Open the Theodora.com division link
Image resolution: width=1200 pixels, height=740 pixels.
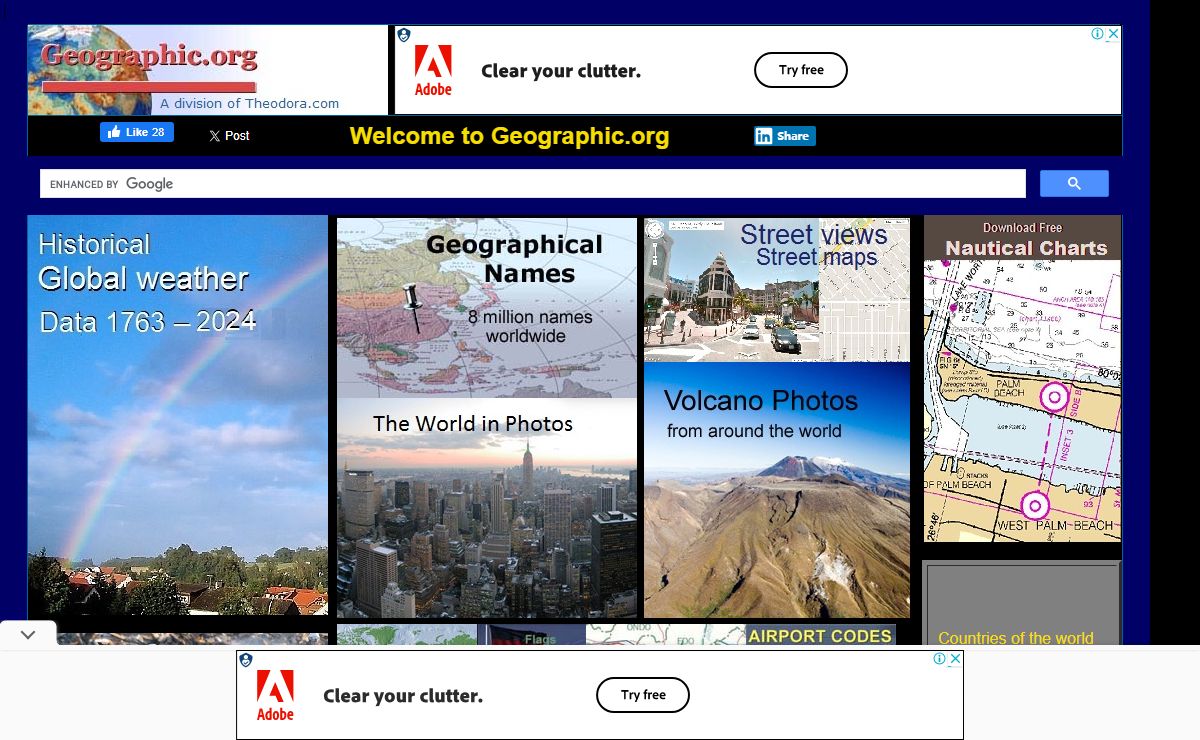[x=249, y=103]
